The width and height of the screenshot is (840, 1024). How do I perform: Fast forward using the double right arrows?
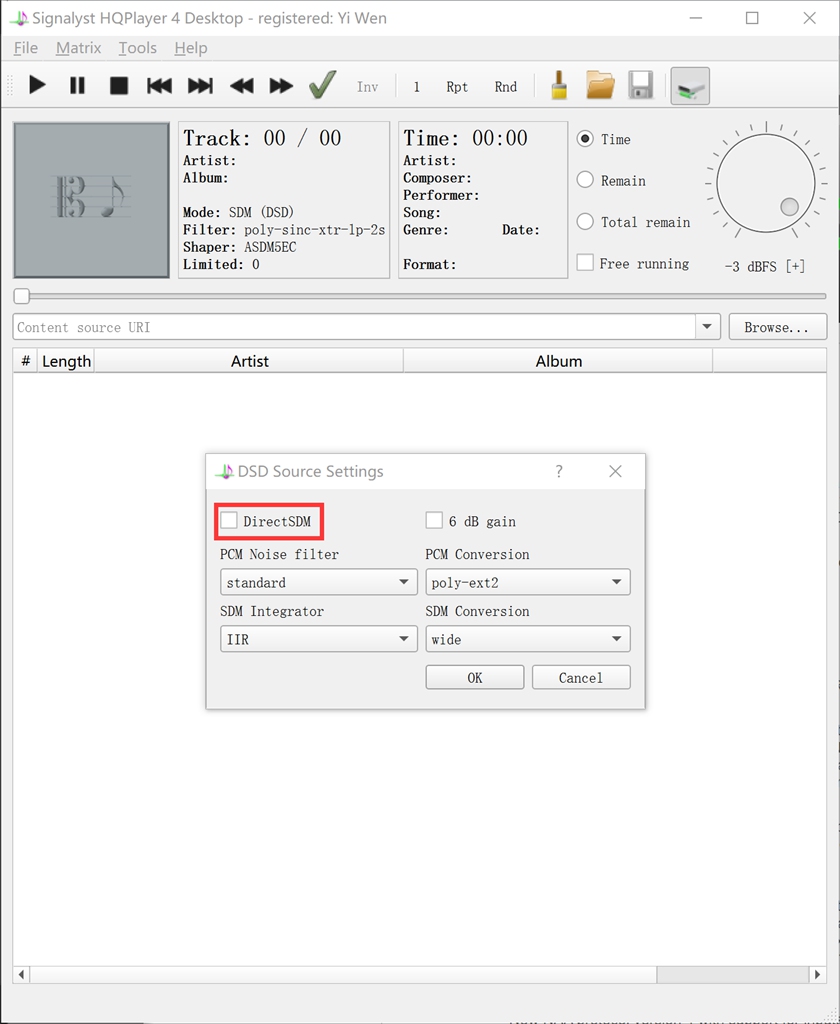click(282, 86)
